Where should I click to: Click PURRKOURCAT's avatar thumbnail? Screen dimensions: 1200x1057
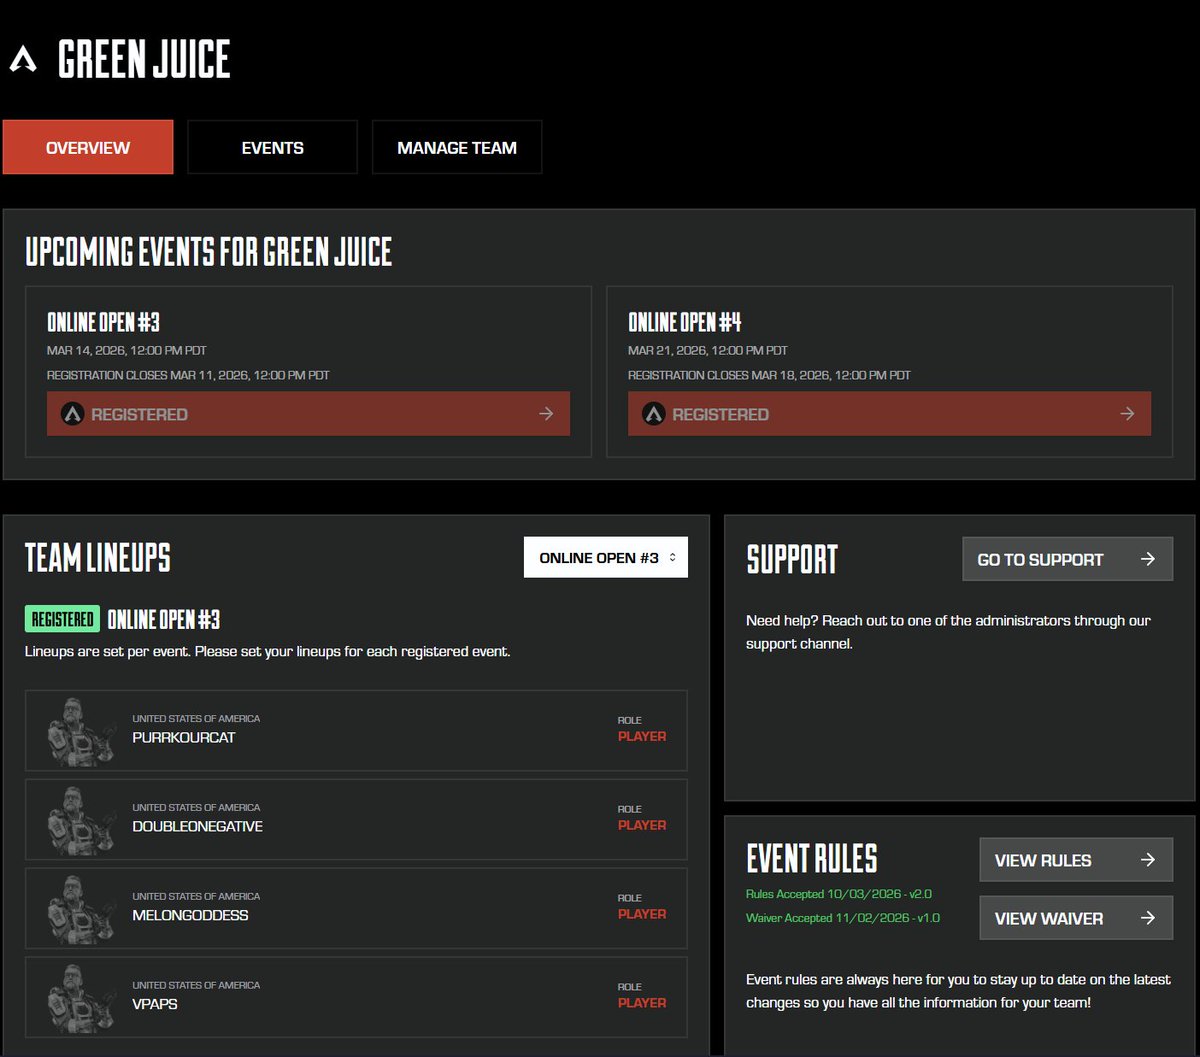click(81, 731)
